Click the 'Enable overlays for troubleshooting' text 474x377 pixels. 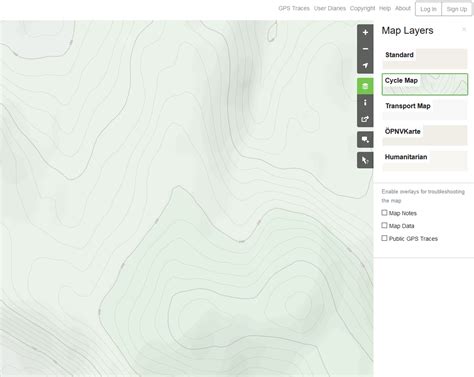423,196
